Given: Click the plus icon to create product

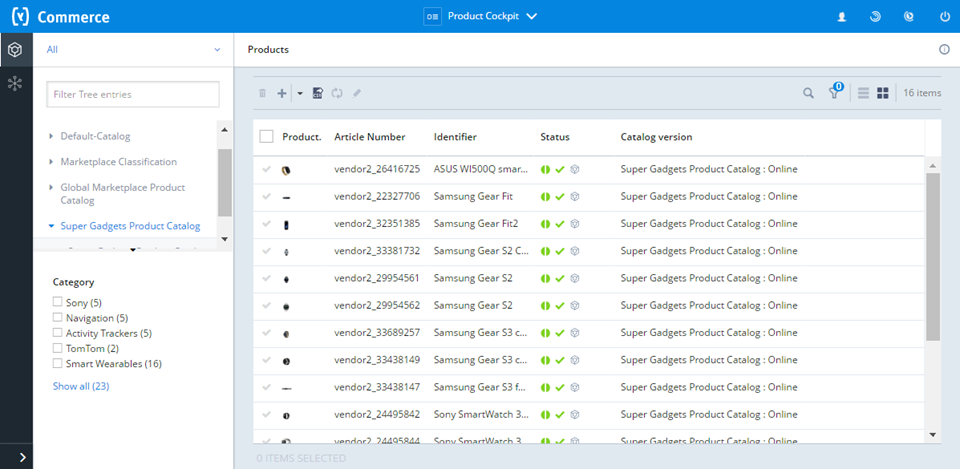Looking at the screenshot, I should coord(282,93).
